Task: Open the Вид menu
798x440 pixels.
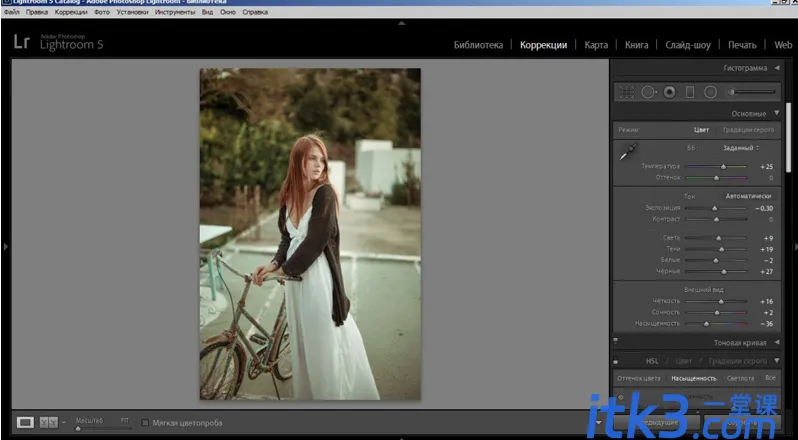Action: point(207,12)
